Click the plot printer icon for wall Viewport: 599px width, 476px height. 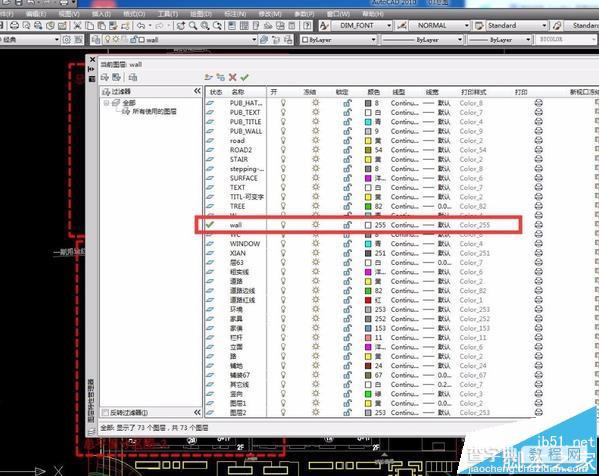pyautogui.click(x=538, y=225)
